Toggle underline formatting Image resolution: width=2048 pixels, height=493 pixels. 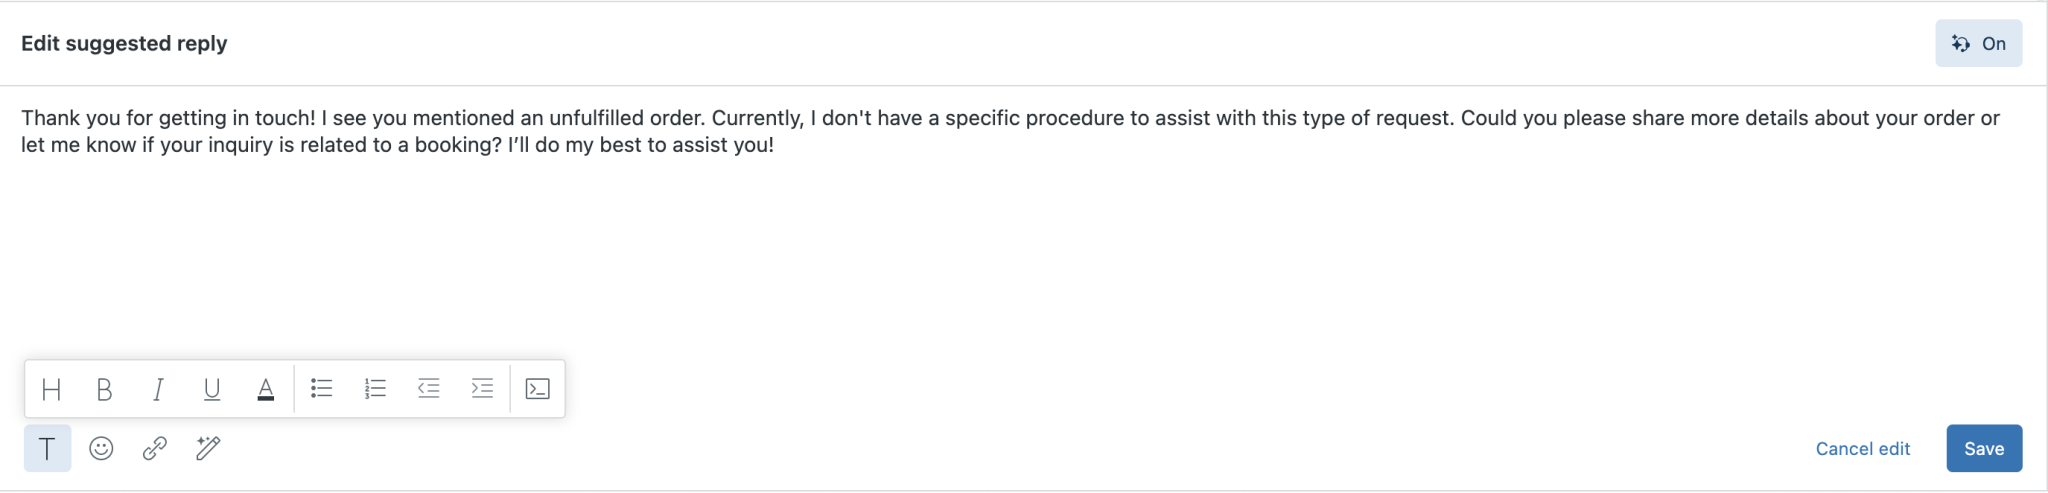(x=212, y=389)
